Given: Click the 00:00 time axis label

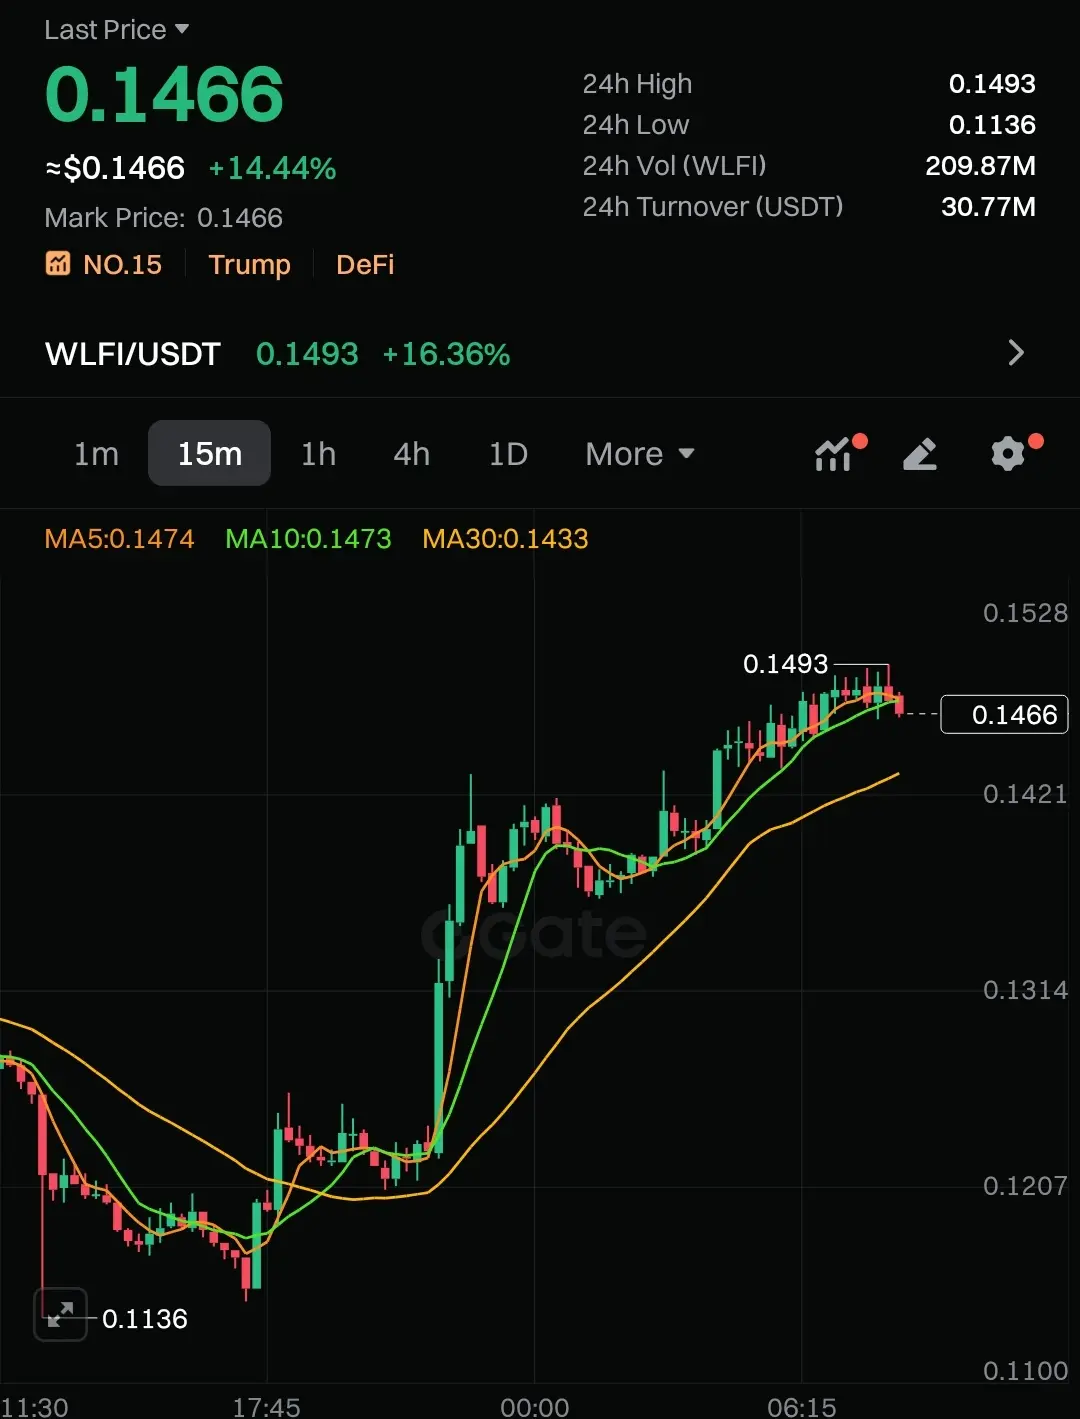Looking at the screenshot, I should point(534,1407).
